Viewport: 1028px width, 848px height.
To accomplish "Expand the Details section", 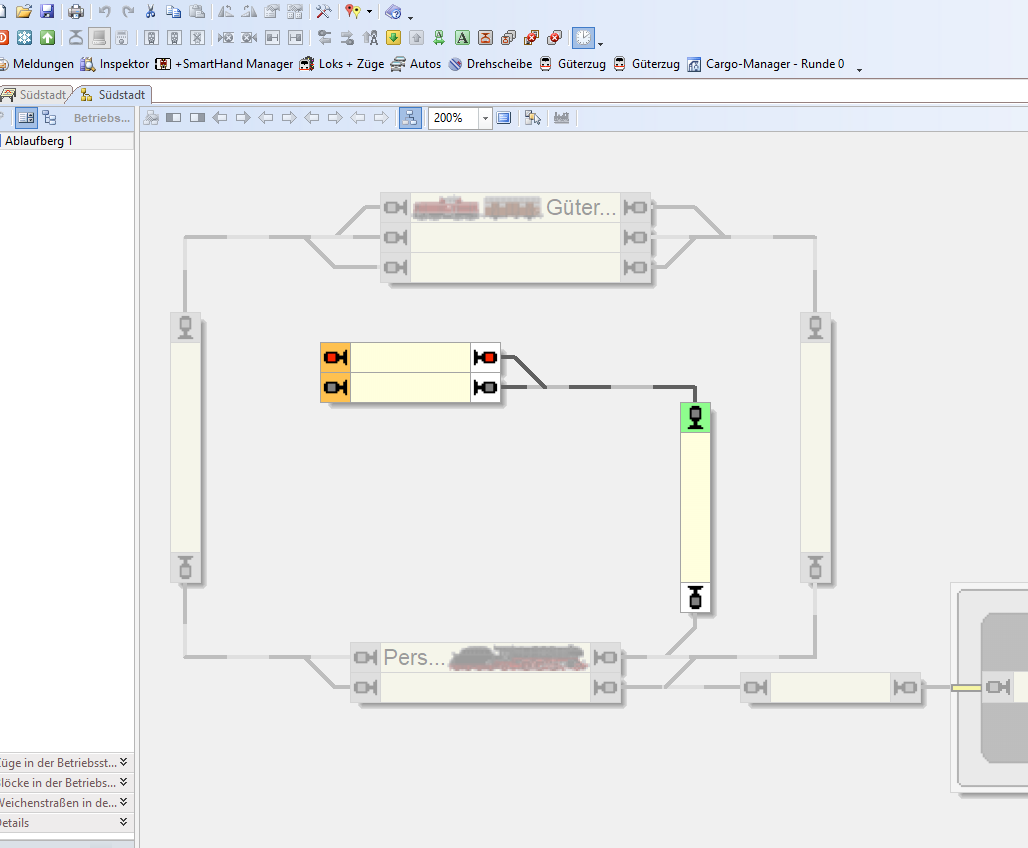I will pos(123,822).
